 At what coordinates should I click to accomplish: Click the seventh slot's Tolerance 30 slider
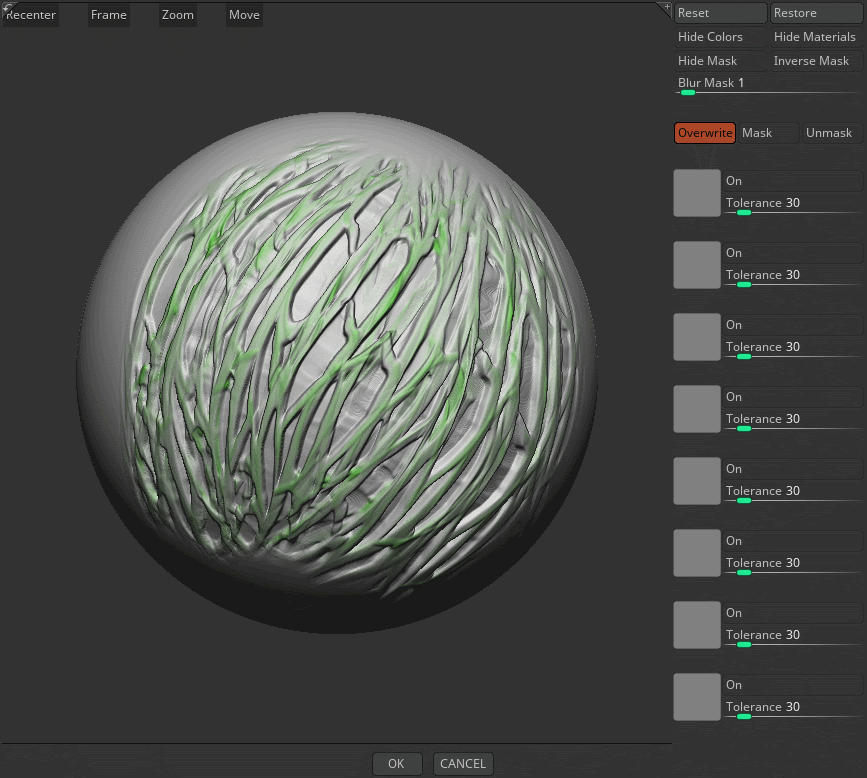[793, 637]
